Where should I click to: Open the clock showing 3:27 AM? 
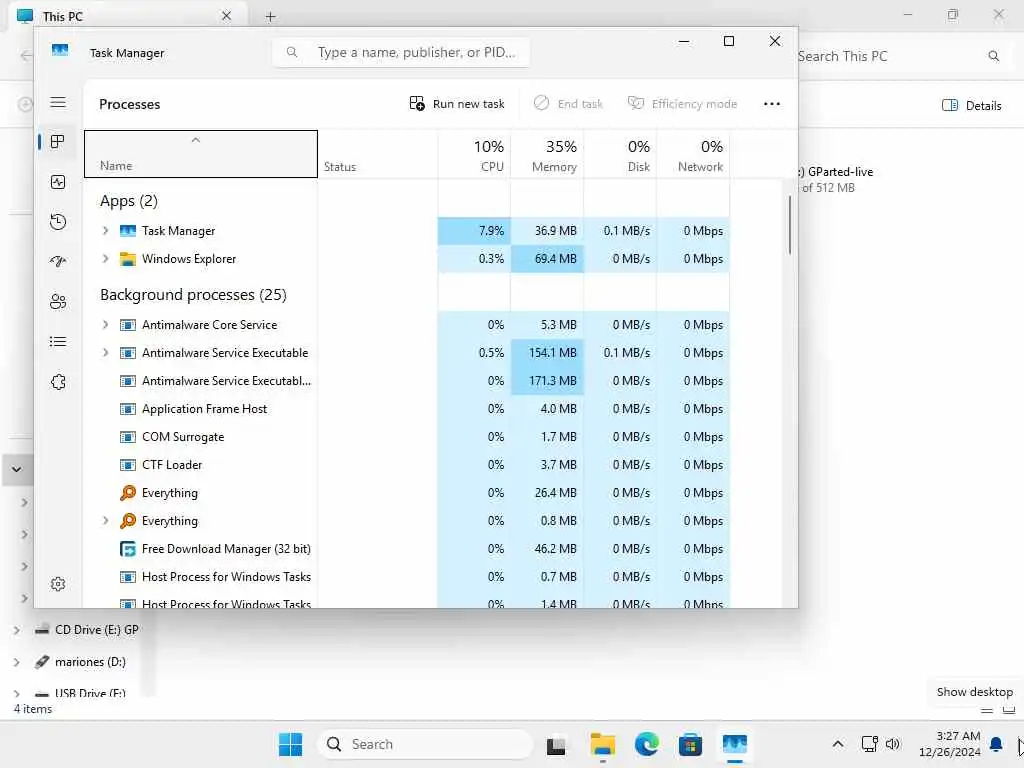coord(950,744)
